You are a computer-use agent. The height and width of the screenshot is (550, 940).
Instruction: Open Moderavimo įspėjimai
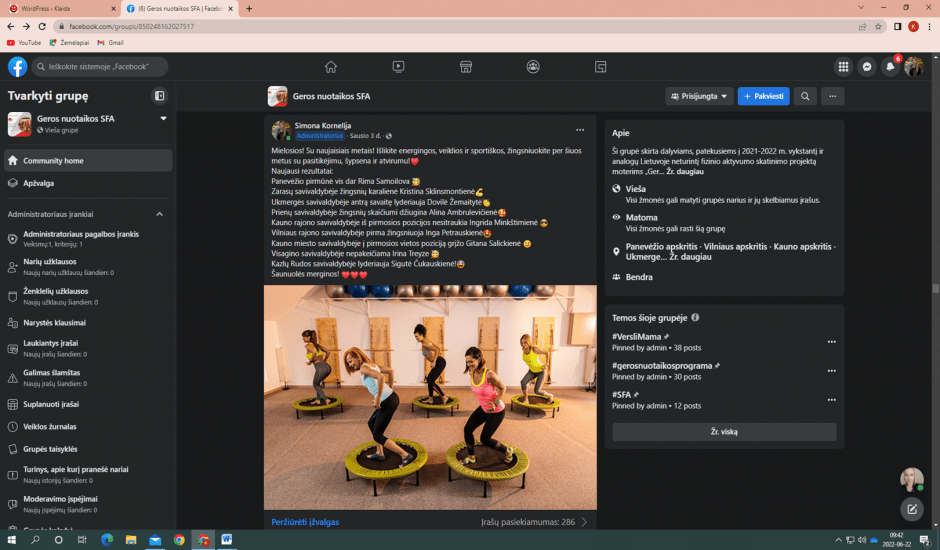pyautogui.click(x=88, y=504)
